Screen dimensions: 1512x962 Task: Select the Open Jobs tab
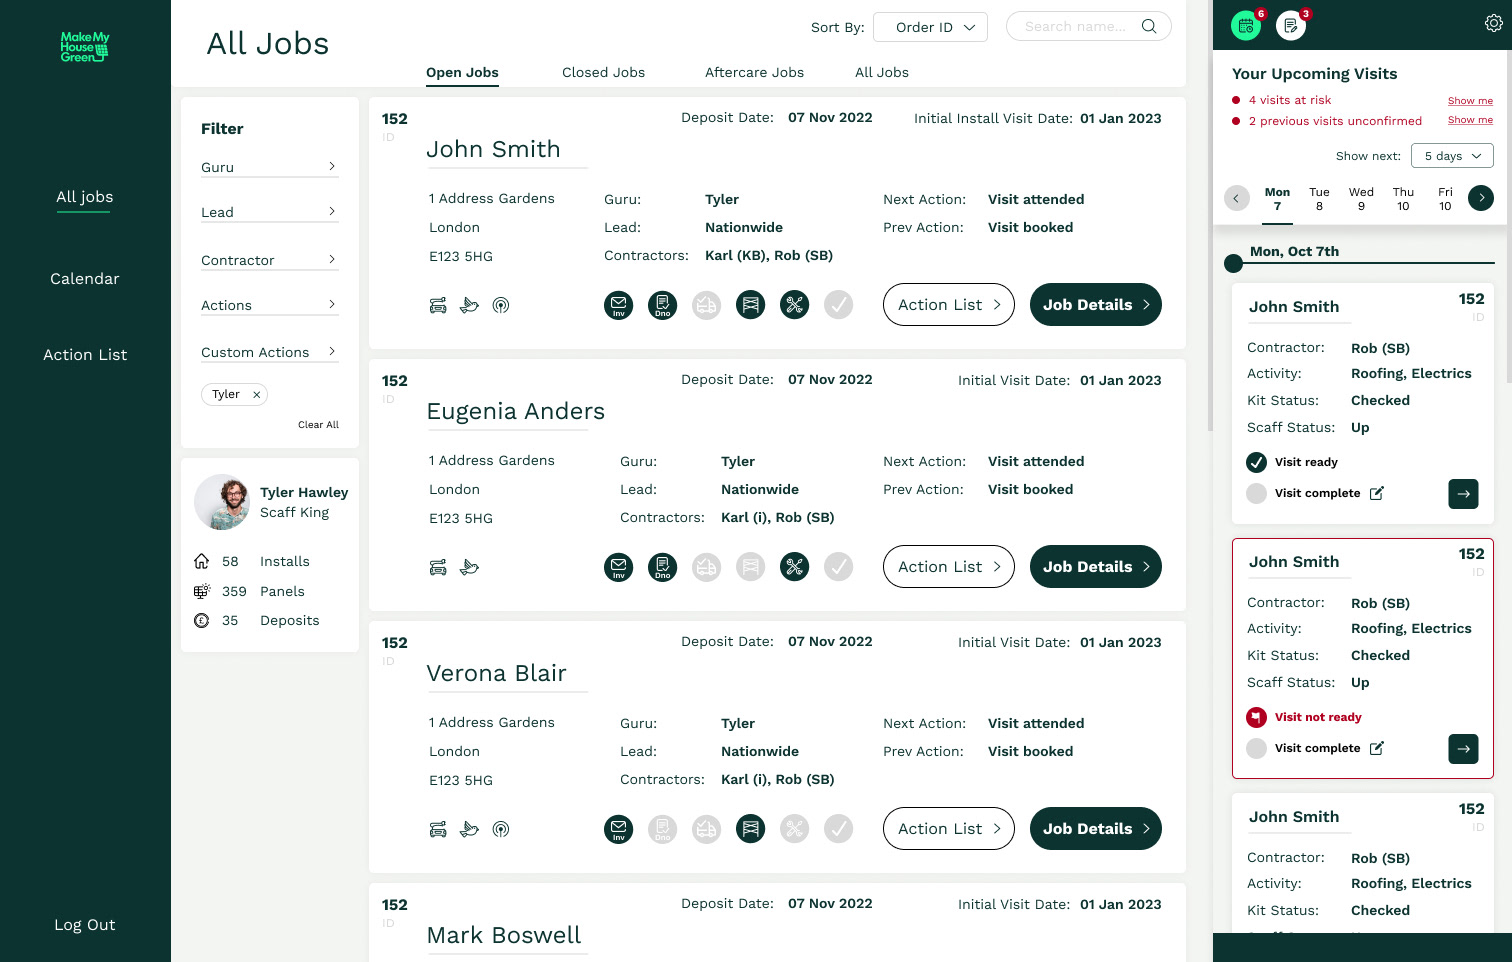pyautogui.click(x=462, y=73)
